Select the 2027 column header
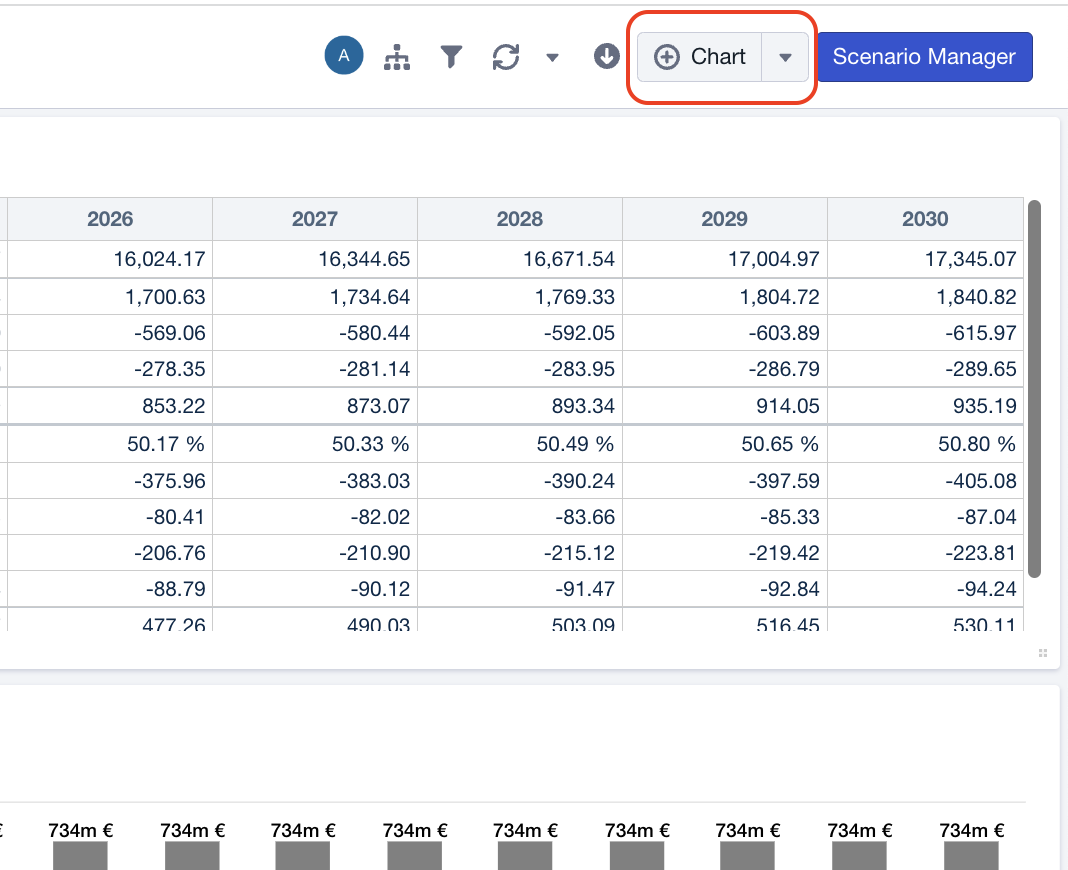Viewport: 1068px width, 870px height. (315, 219)
